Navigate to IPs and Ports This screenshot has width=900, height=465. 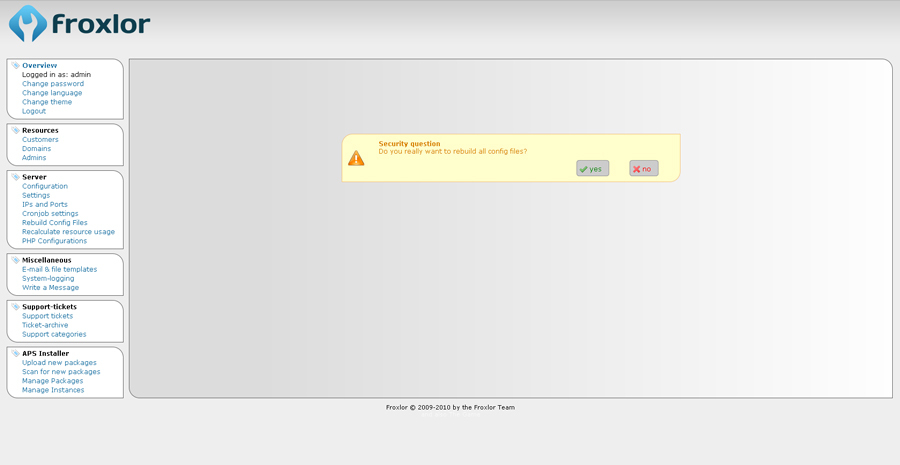pyautogui.click(x=45, y=204)
